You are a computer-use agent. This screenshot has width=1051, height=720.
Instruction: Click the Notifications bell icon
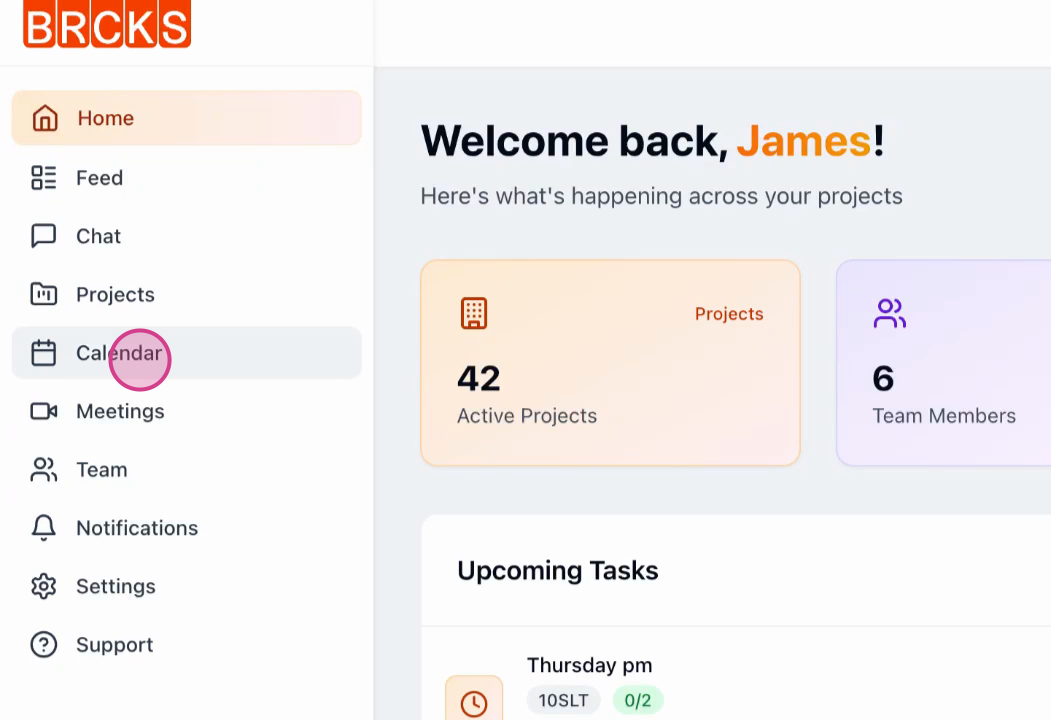coord(44,528)
